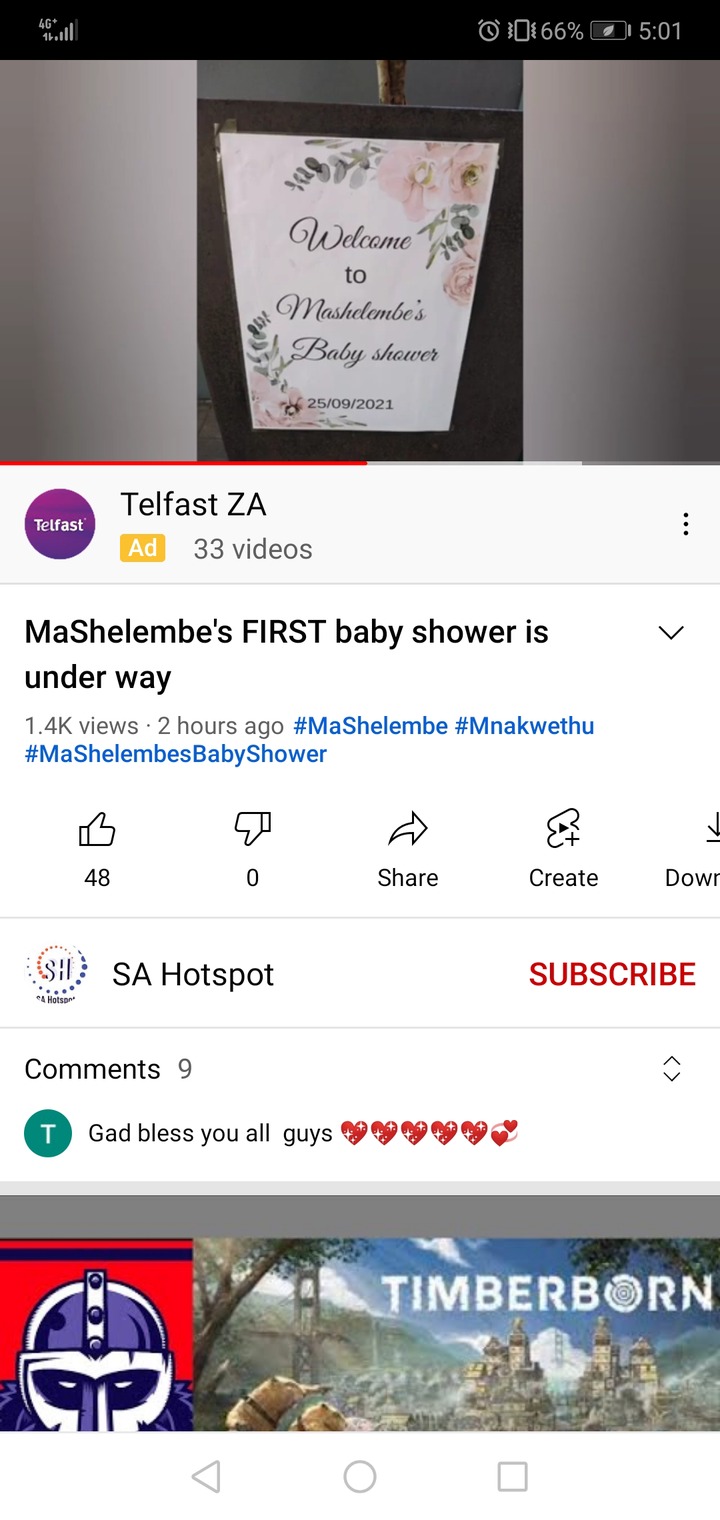The width and height of the screenshot is (720, 1520).
Task: Open the Telfast ZA ad options menu
Action: tap(685, 524)
